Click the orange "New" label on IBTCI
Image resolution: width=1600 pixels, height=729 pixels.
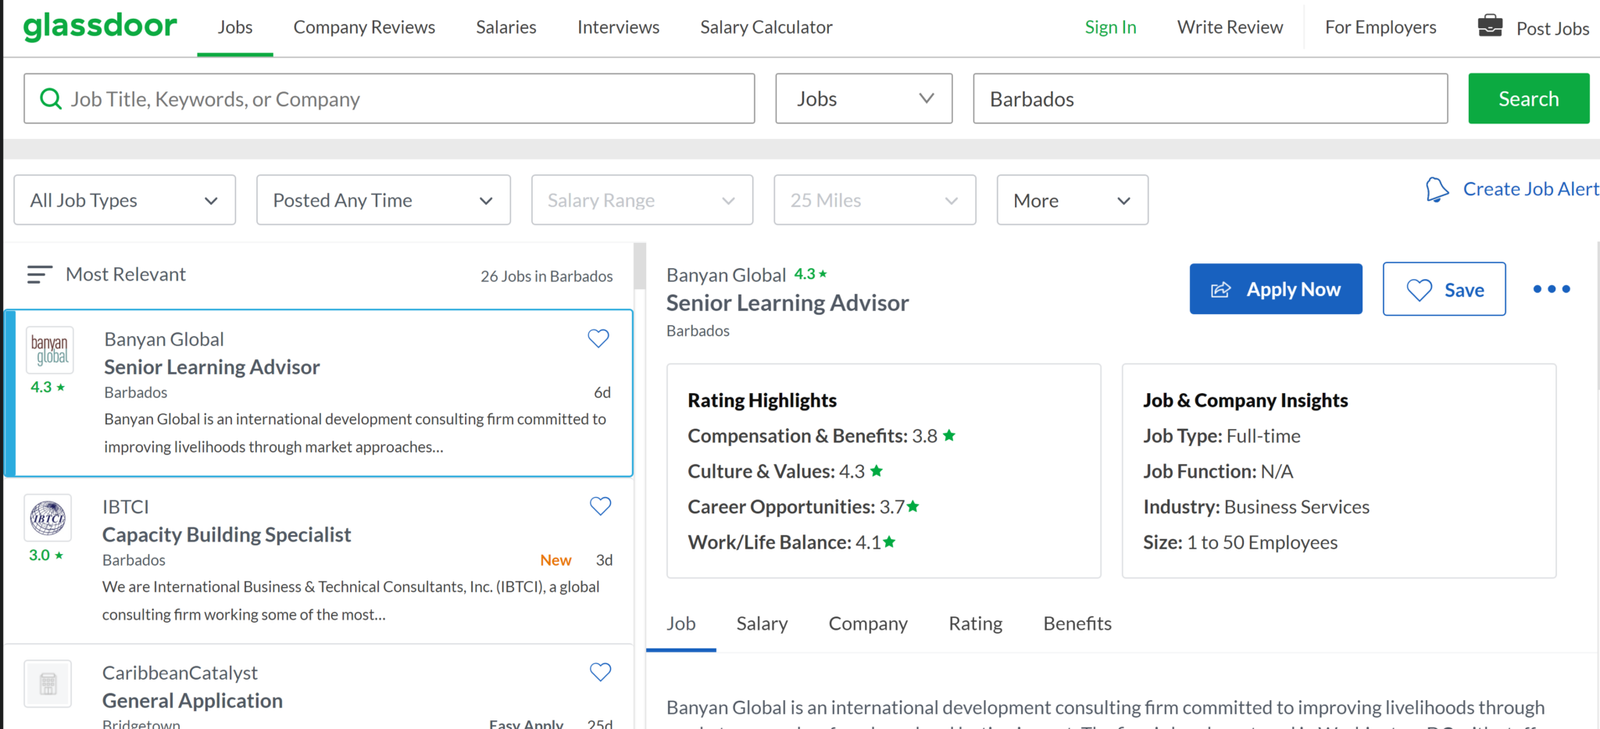pyautogui.click(x=556, y=560)
